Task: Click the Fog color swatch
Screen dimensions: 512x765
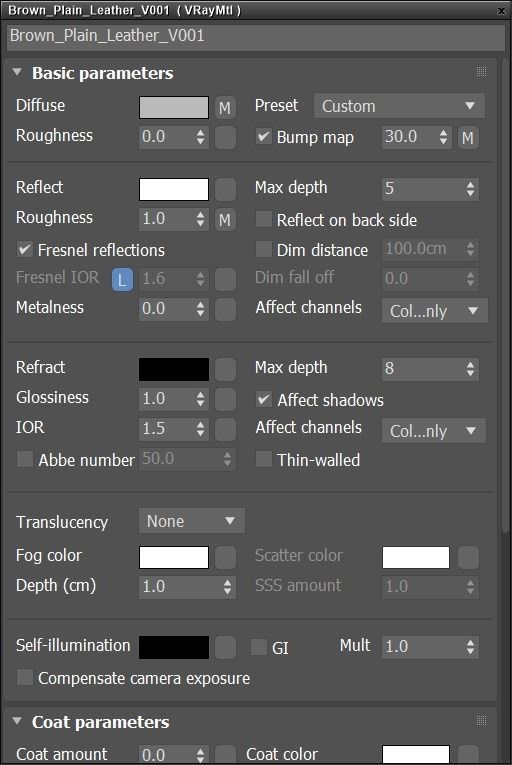Action: (174, 557)
